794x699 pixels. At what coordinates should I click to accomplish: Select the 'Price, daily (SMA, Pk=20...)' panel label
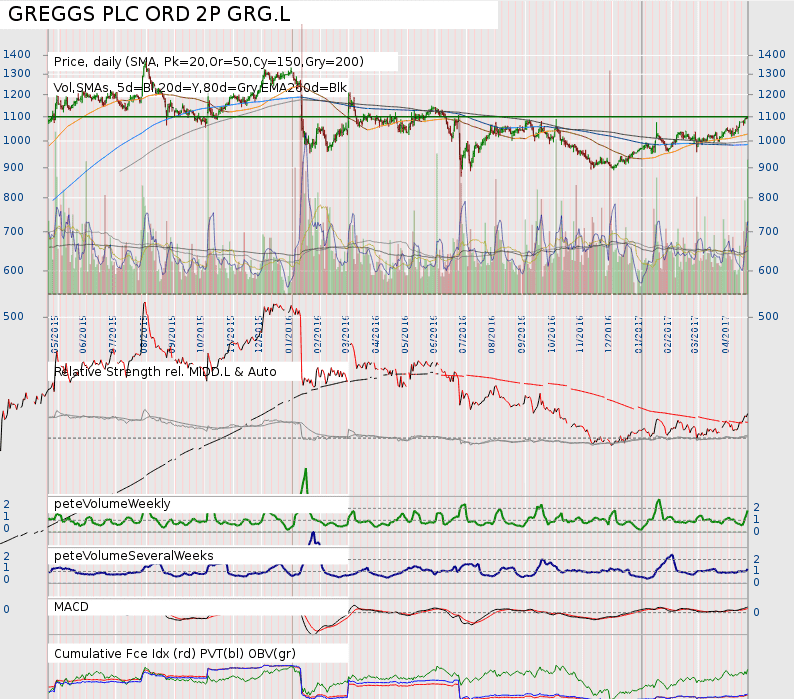click(x=209, y=62)
